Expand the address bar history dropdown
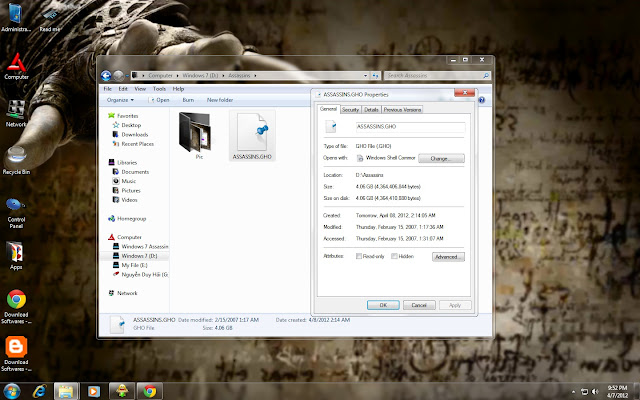 pyautogui.click(x=365, y=76)
